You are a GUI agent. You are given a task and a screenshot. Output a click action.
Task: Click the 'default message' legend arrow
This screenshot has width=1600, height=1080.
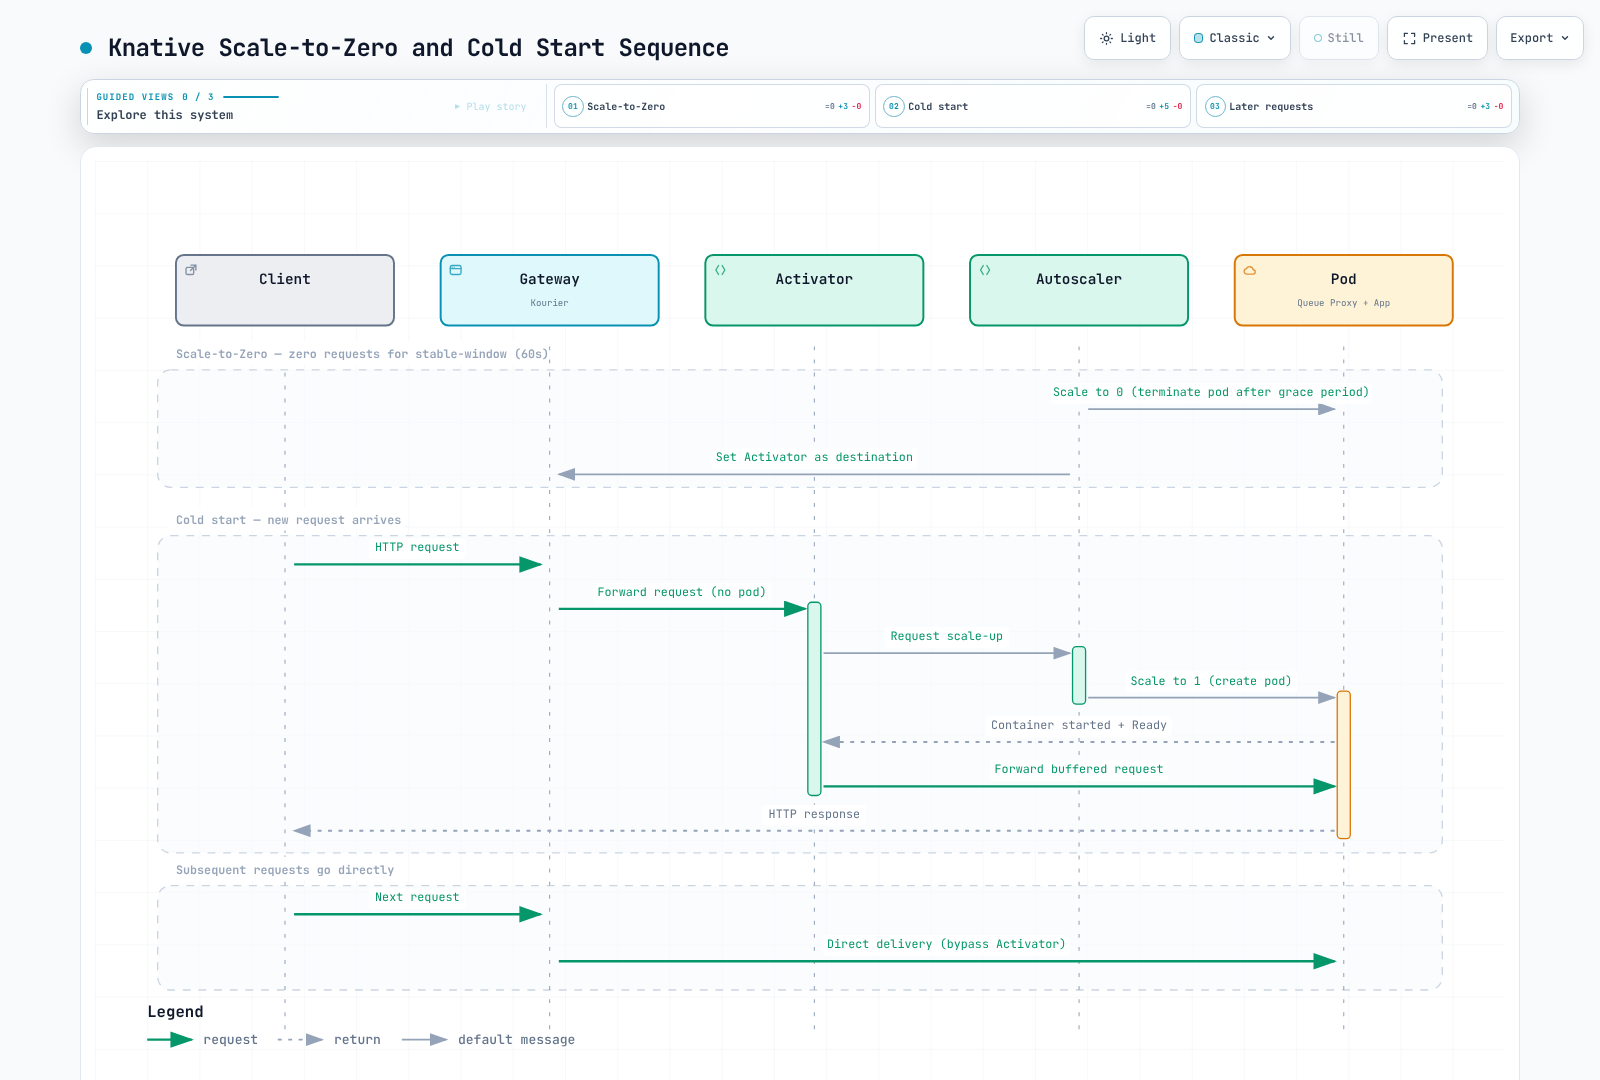(x=425, y=1040)
